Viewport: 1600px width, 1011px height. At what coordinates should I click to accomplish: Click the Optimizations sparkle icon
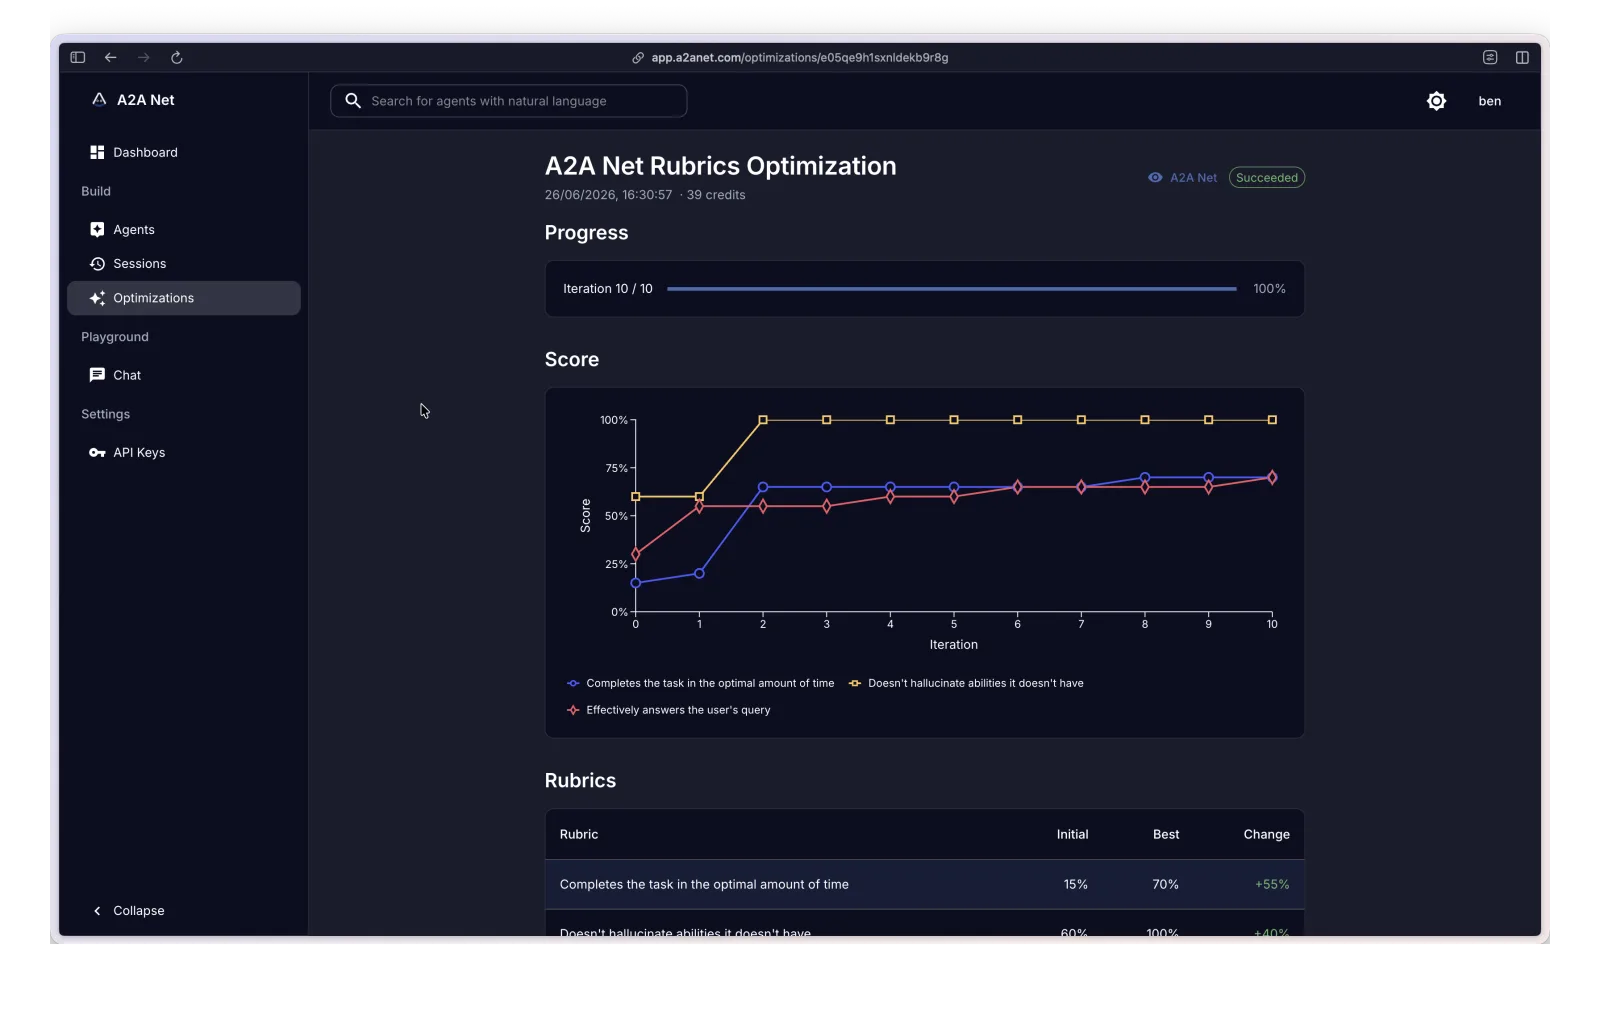tap(97, 298)
